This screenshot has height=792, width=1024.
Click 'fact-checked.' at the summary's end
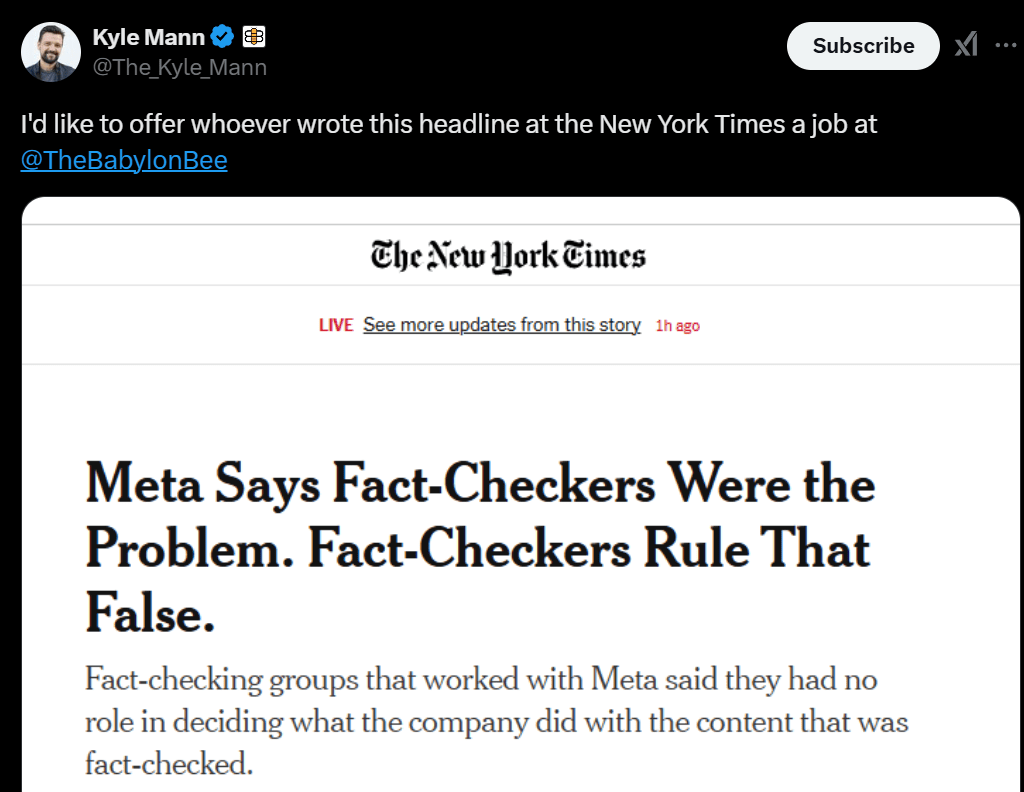169,764
